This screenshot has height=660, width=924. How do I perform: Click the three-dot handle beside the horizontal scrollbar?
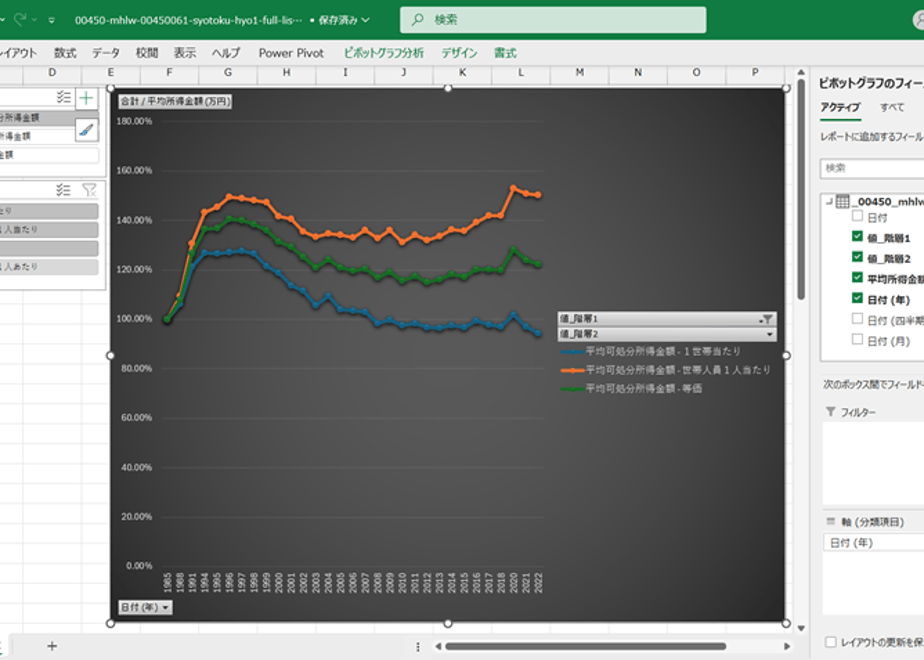pyautogui.click(x=418, y=646)
